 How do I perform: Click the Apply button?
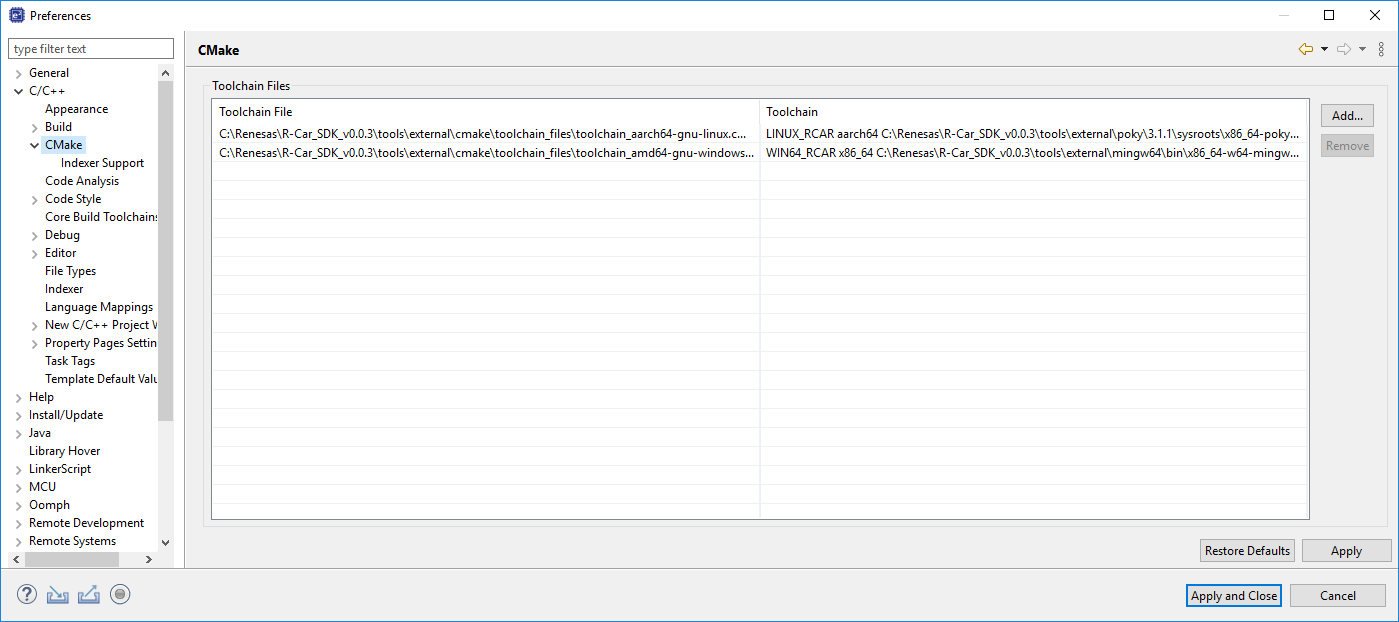click(1346, 551)
